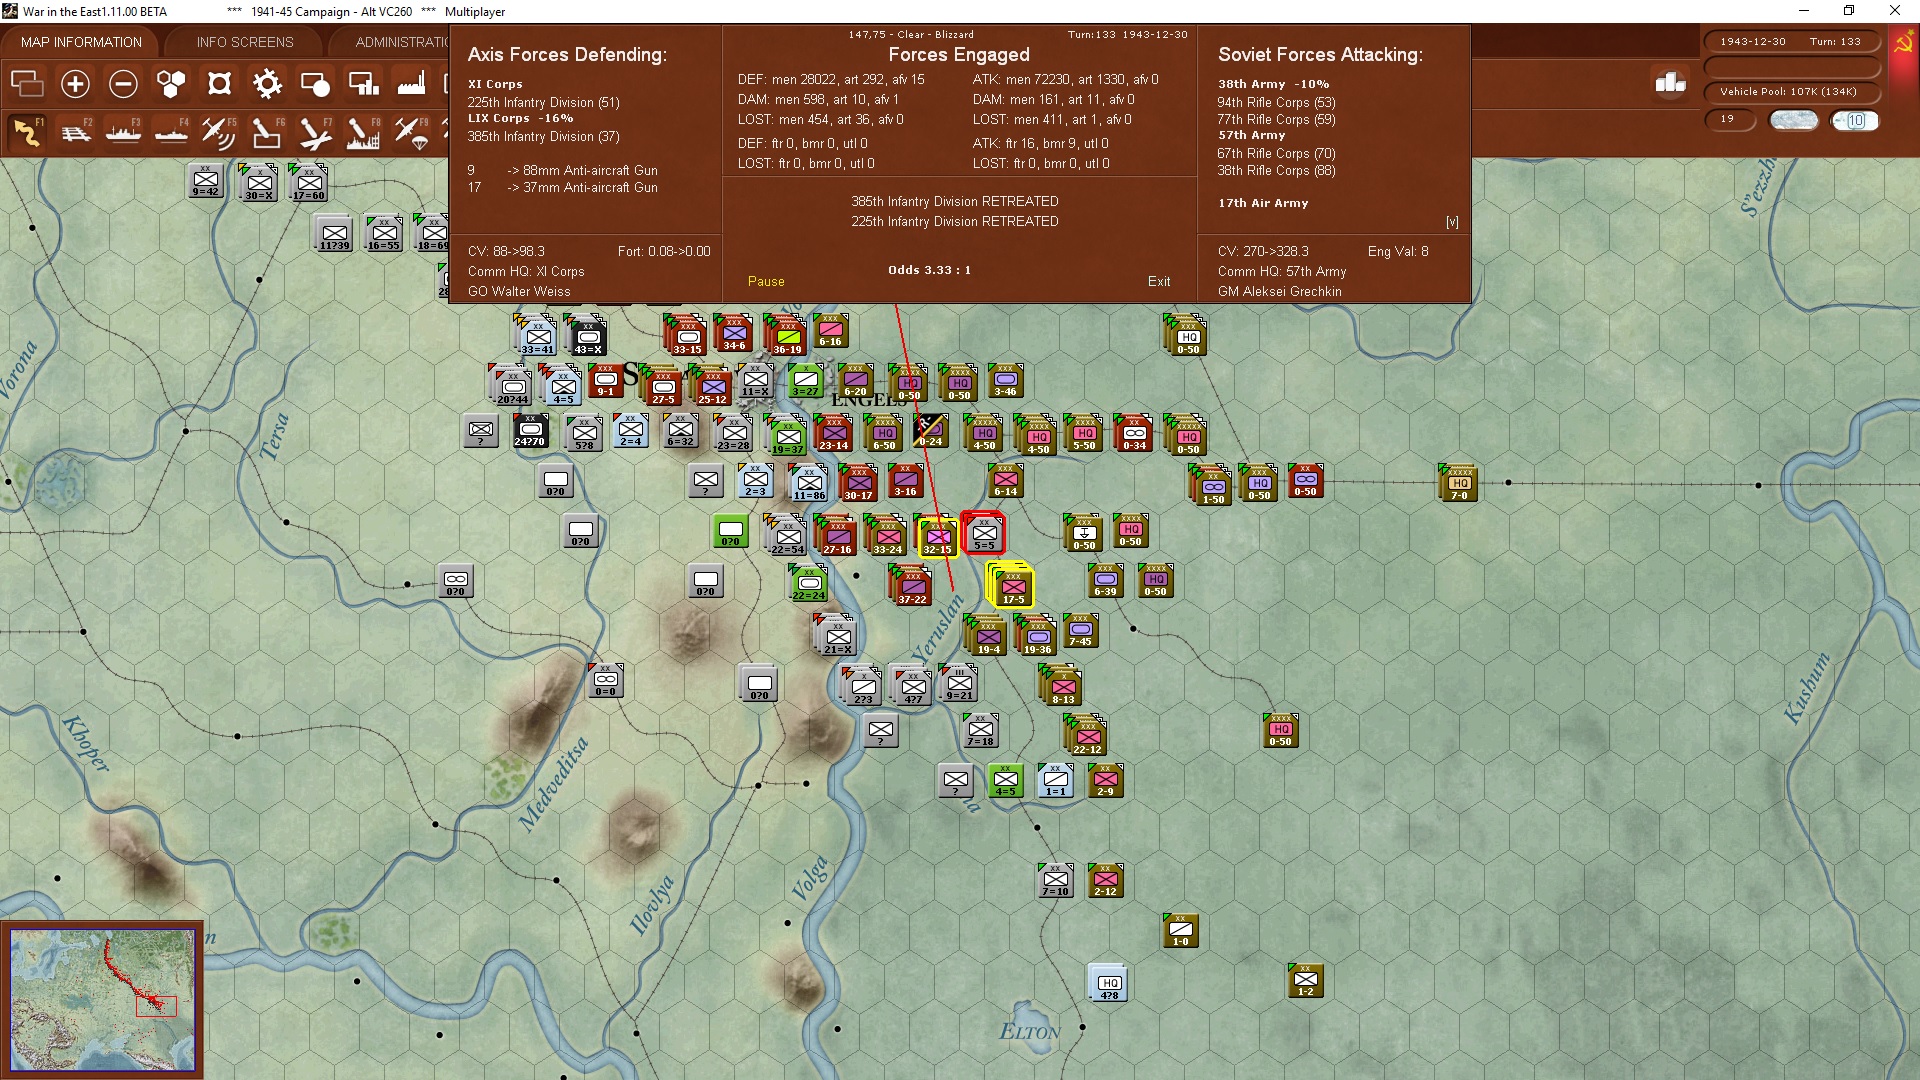Select F5 air recon mode icon

pyautogui.click(x=218, y=132)
